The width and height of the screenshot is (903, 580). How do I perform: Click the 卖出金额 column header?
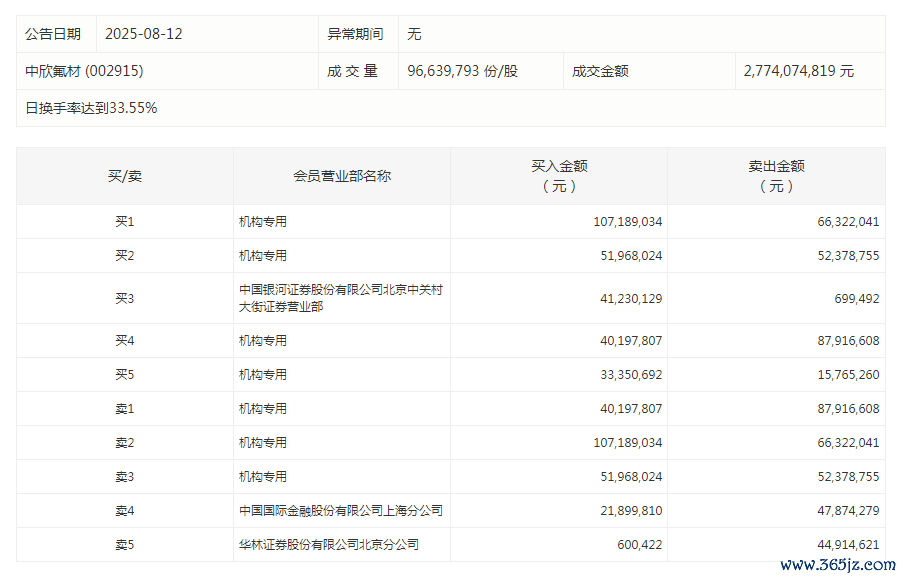776,176
